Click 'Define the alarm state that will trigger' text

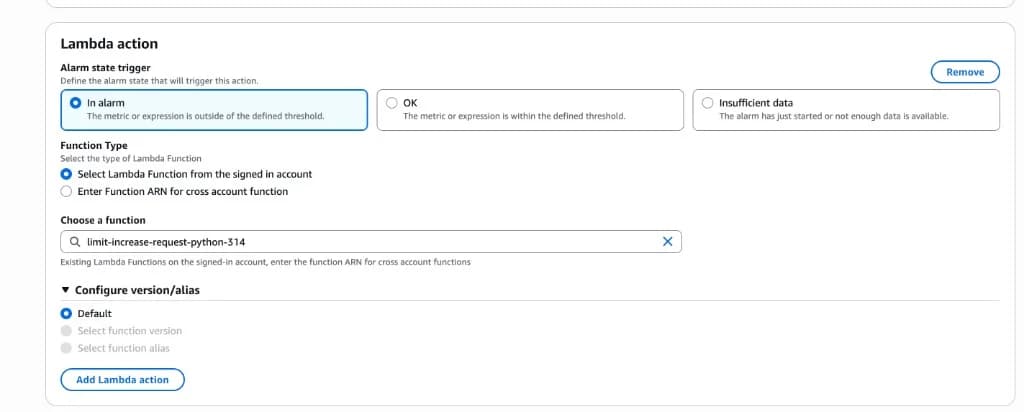159,81
